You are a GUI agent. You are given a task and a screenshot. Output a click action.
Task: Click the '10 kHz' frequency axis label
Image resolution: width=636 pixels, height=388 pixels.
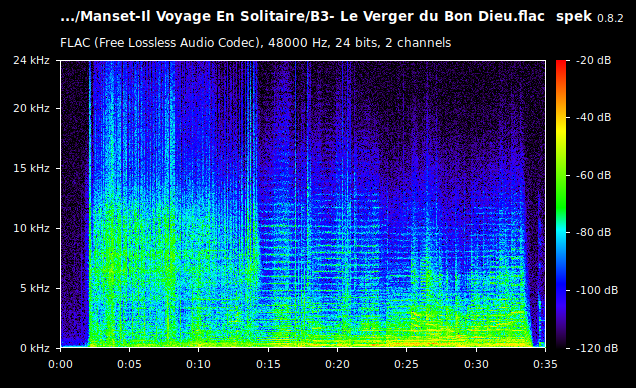(31, 228)
